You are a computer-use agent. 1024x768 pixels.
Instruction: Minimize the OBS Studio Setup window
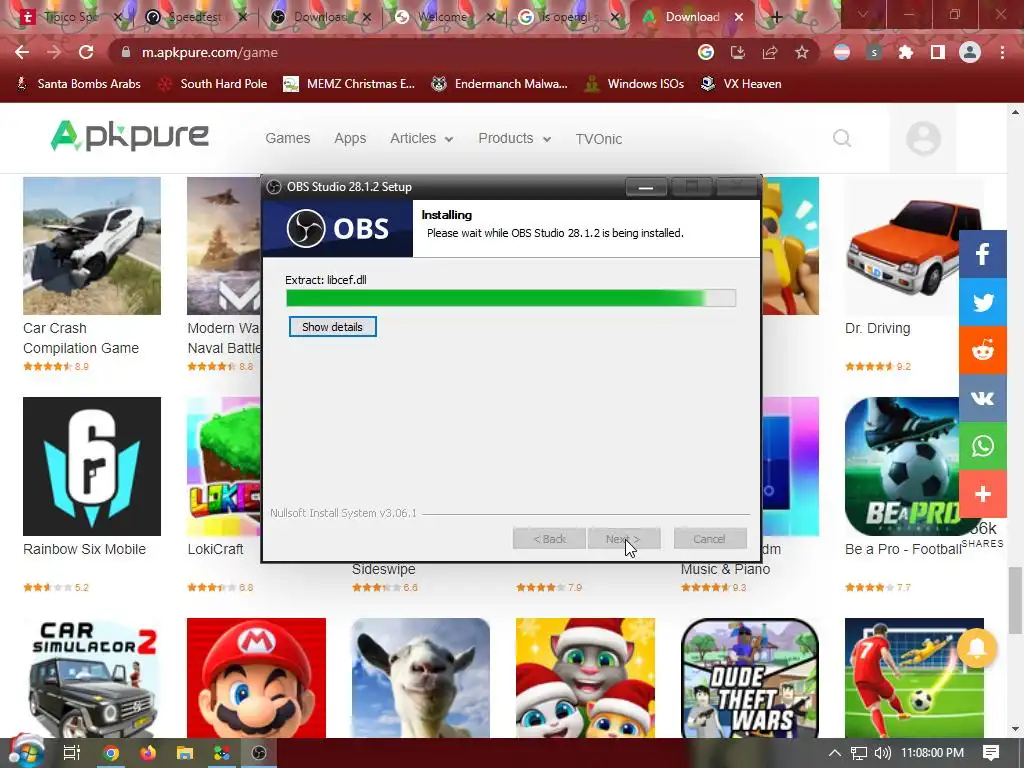point(646,187)
